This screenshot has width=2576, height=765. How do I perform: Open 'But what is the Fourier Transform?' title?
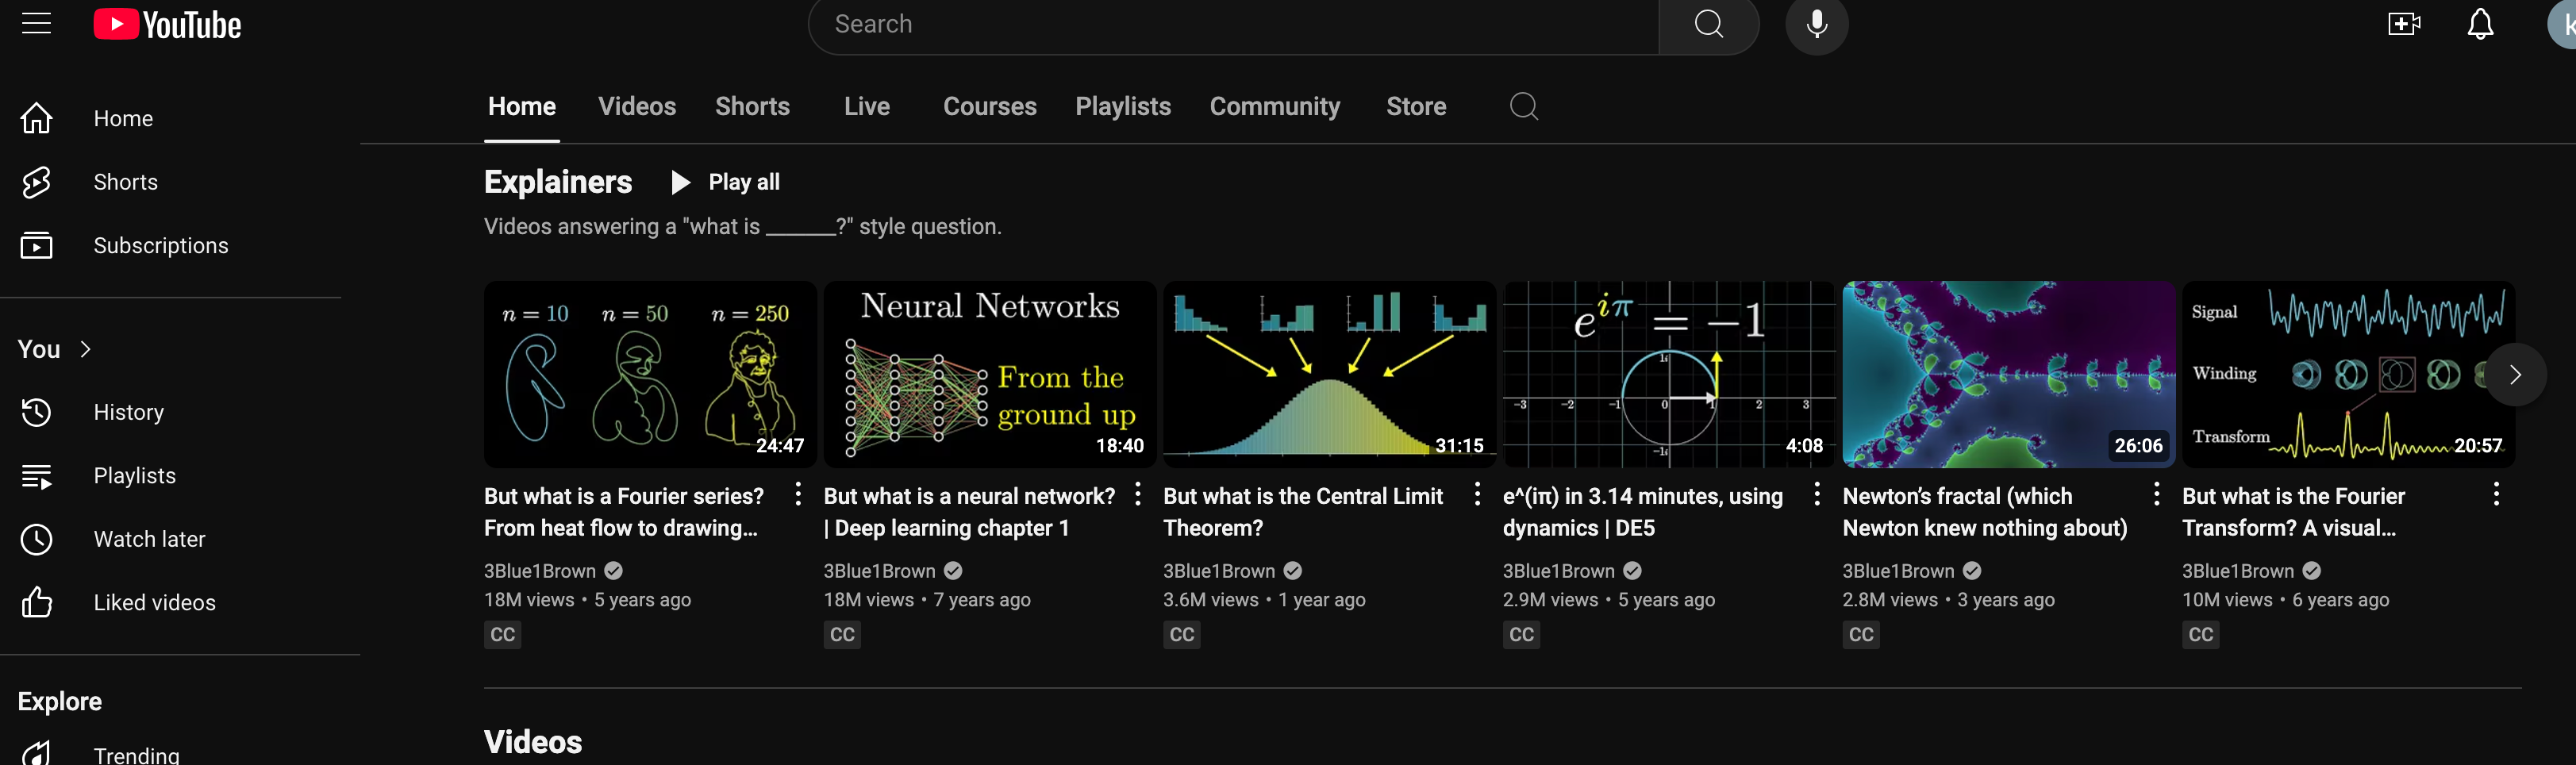coord(2293,512)
